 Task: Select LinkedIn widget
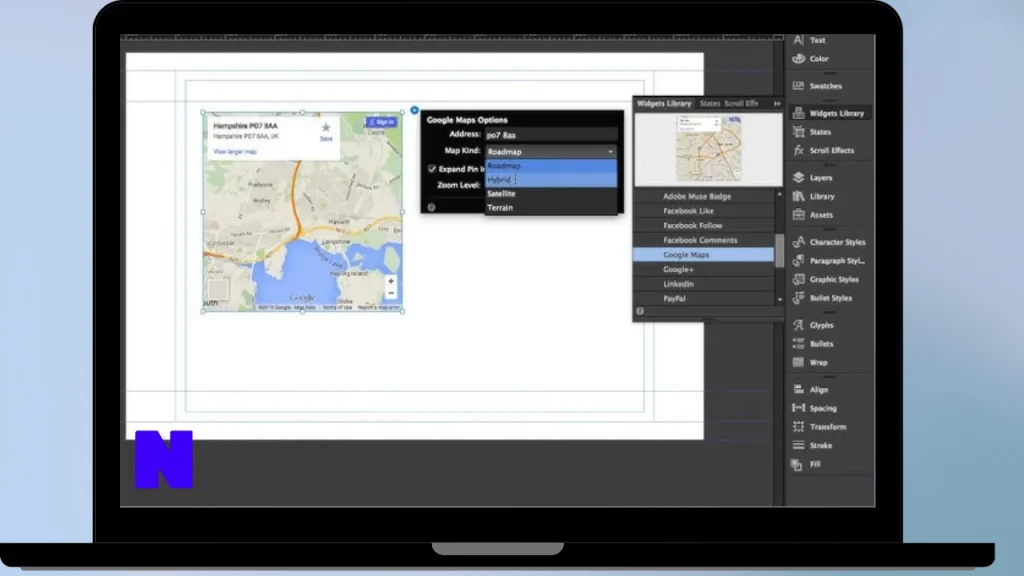tap(703, 283)
